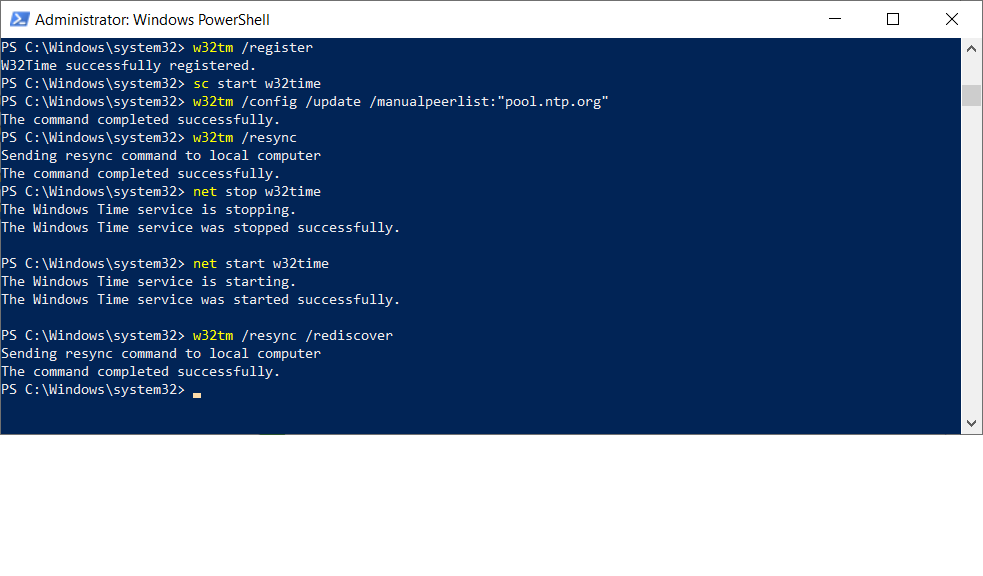Click the scrollbar track below the thumb
983x576 pixels.
[971, 260]
